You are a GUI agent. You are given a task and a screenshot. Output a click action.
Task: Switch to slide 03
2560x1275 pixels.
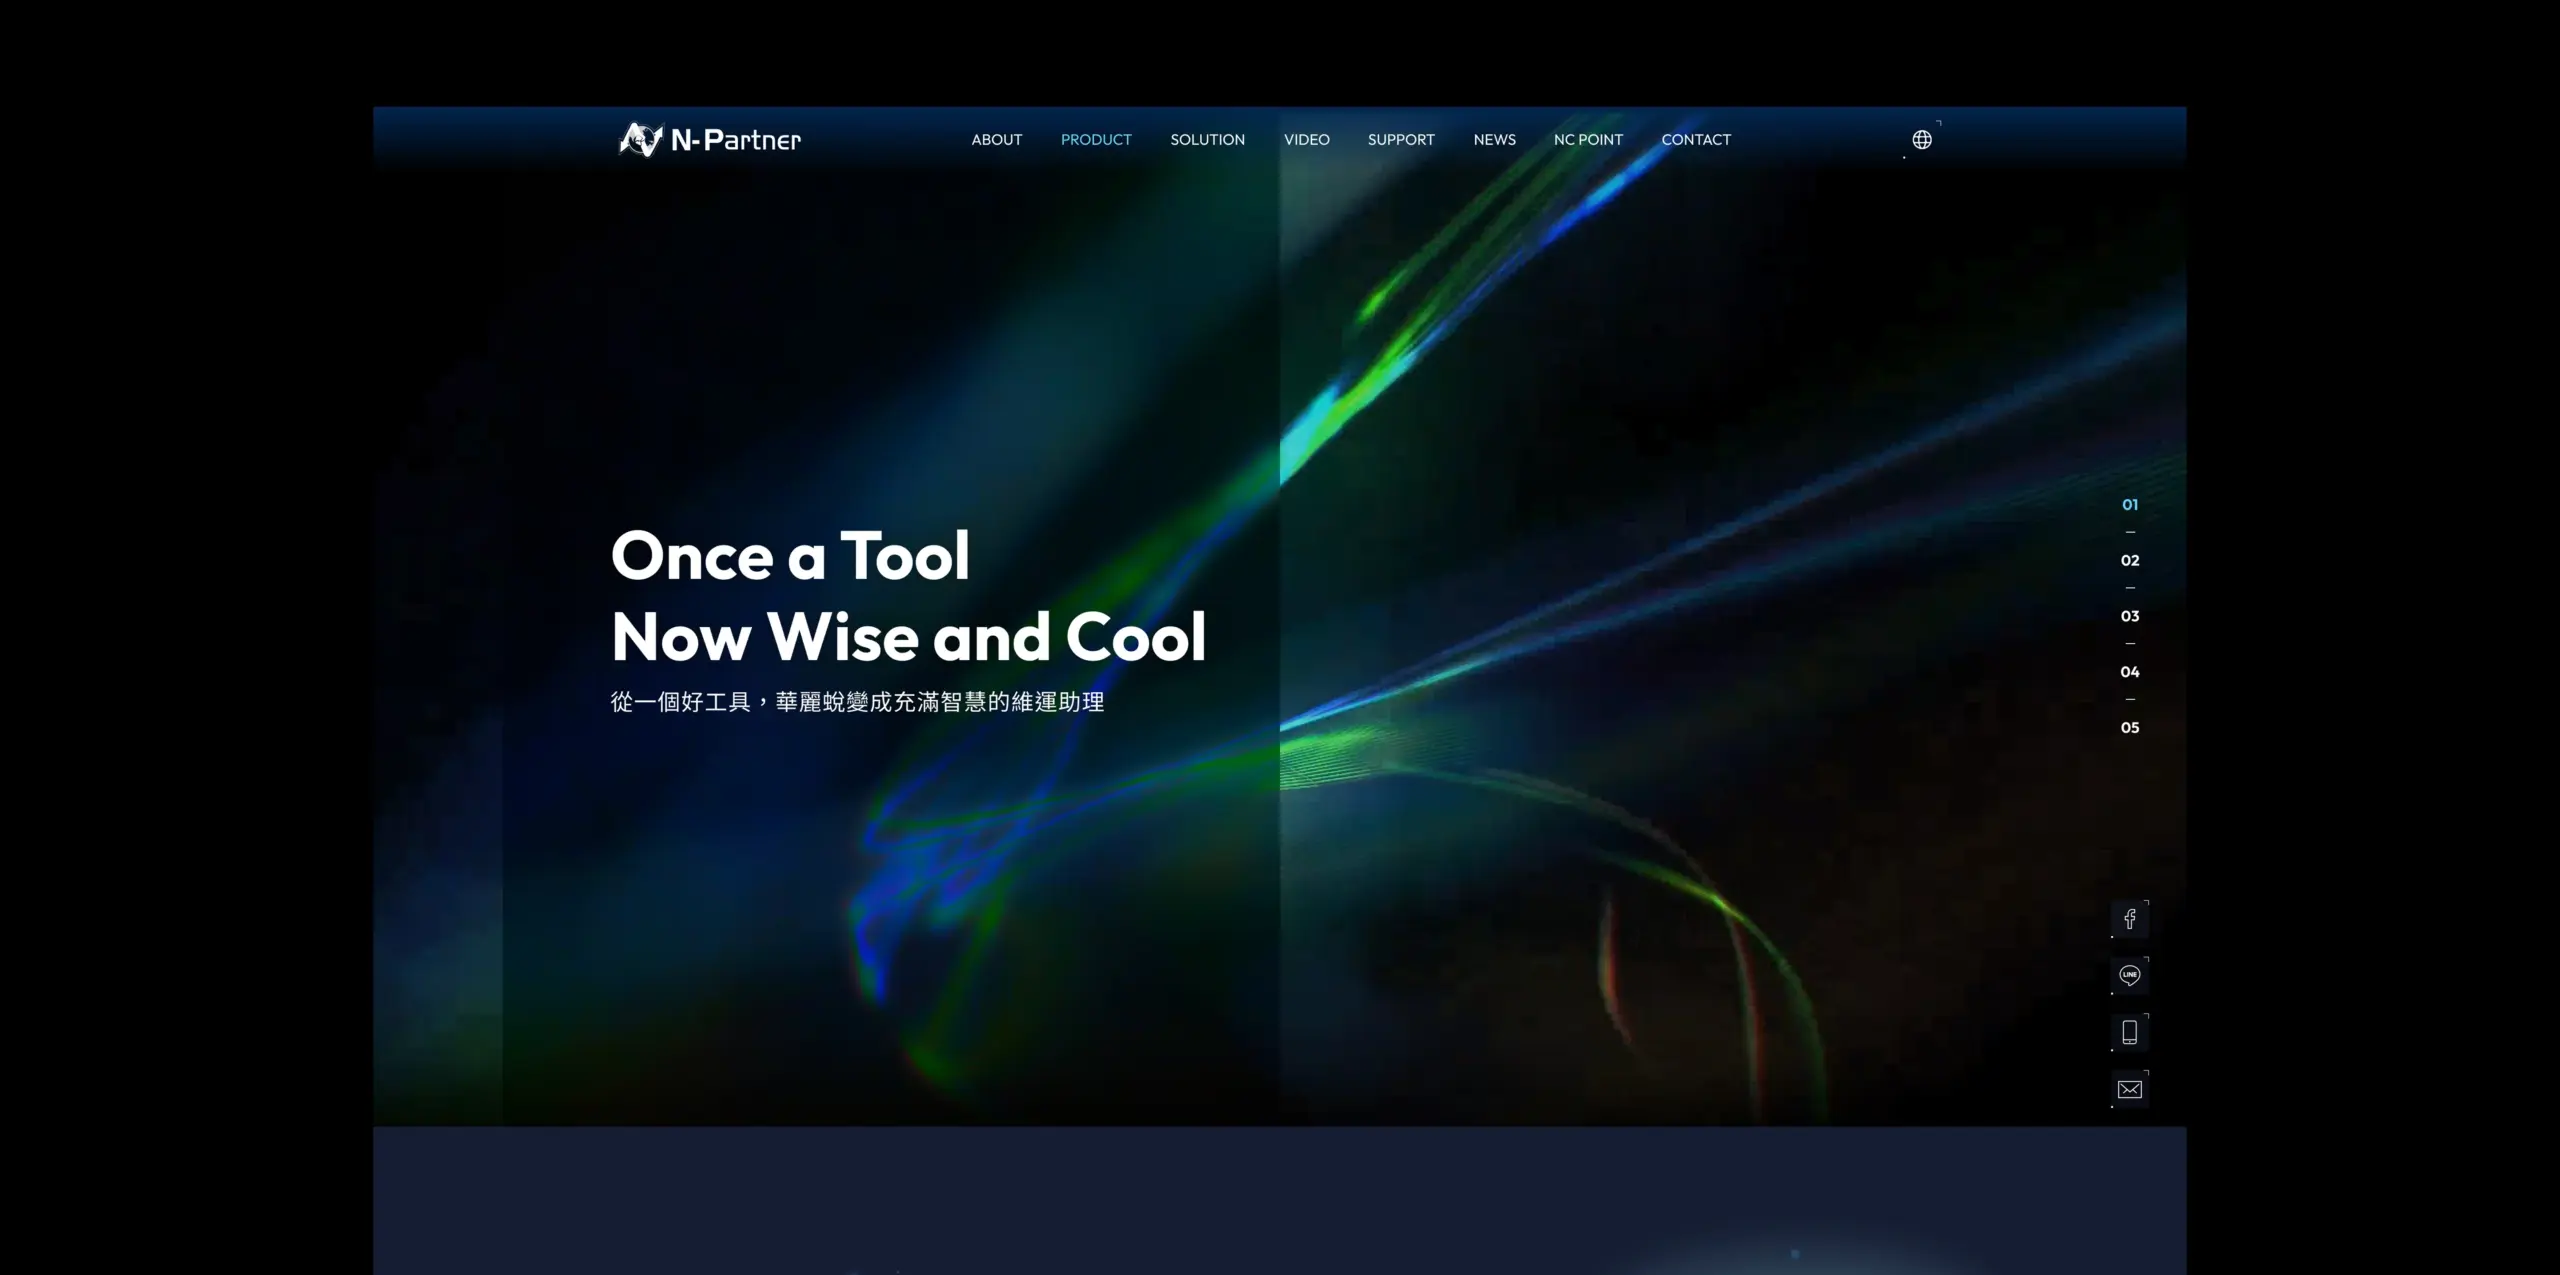(x=2129, y=616)
